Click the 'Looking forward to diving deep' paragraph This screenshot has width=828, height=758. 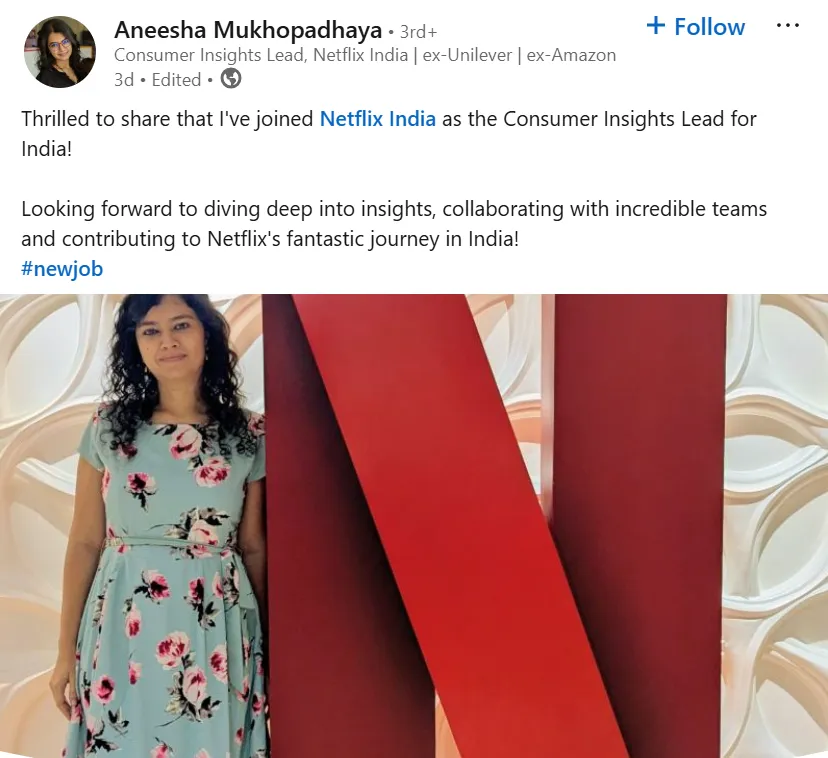coord(394,224)
